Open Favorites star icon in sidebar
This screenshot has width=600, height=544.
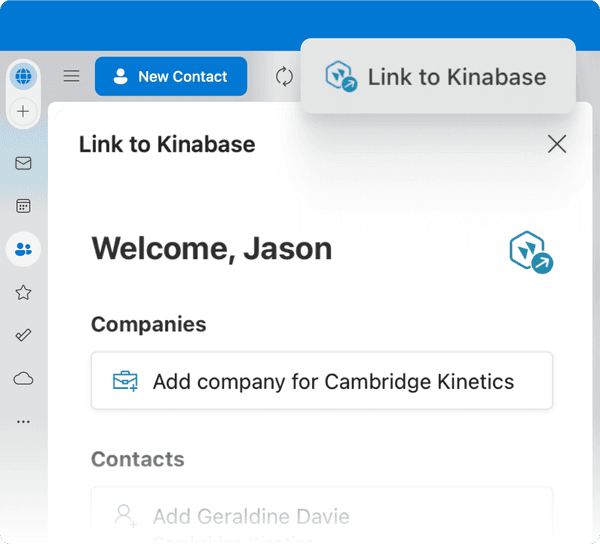coord(23,293)
